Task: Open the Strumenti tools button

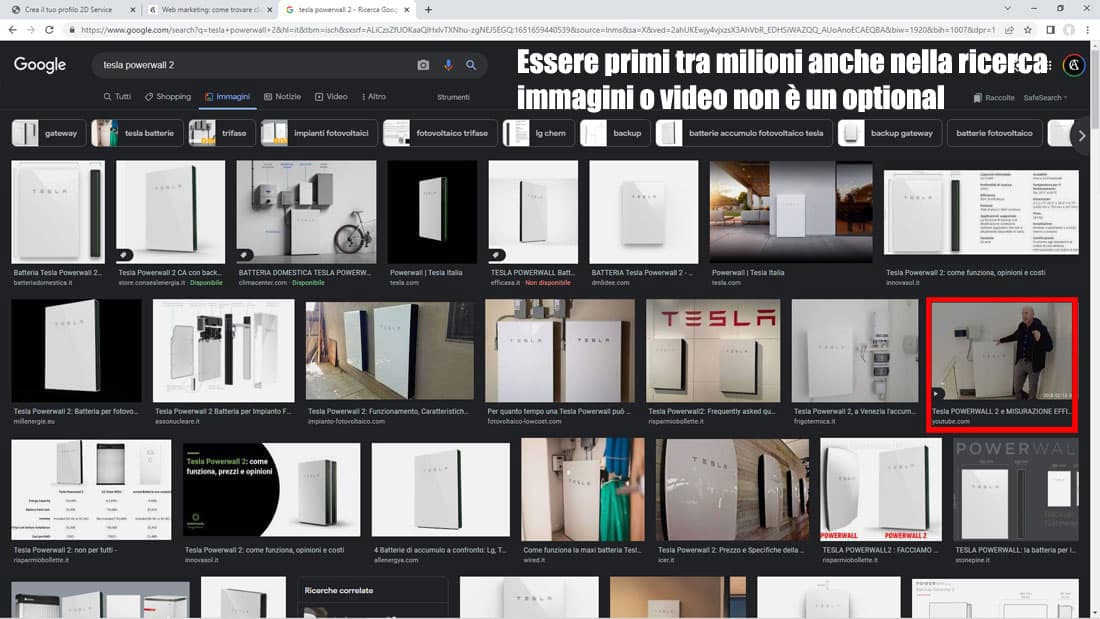Action: click(x=453, y=98)
